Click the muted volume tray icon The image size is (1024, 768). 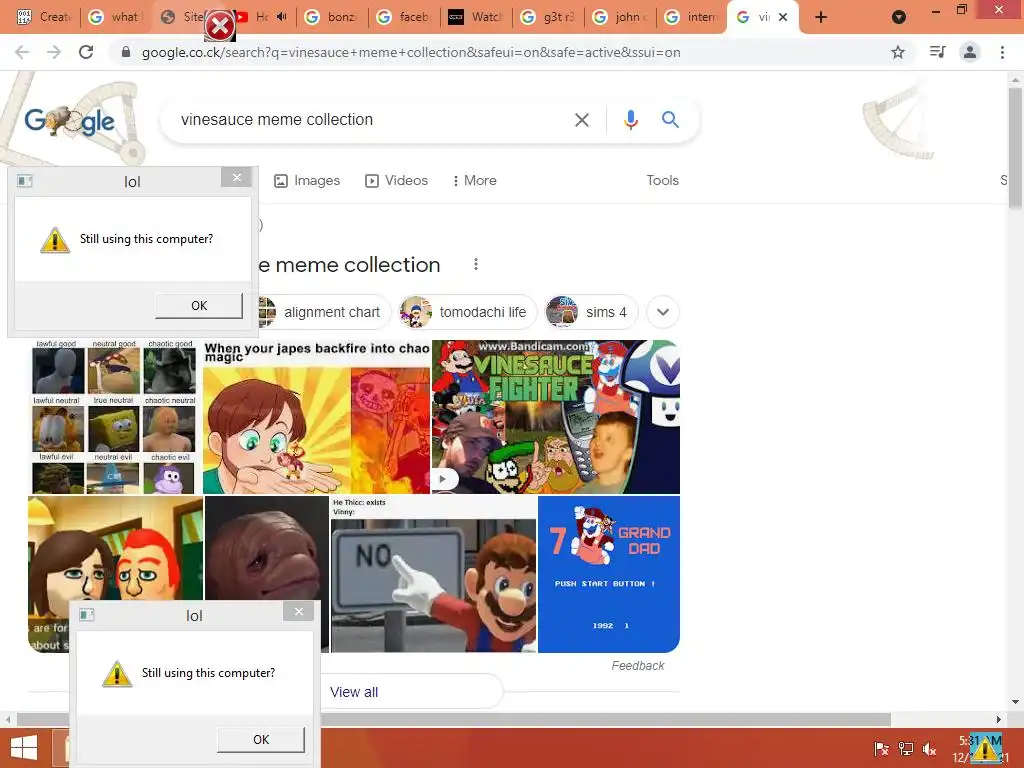[x=929, y=748]
